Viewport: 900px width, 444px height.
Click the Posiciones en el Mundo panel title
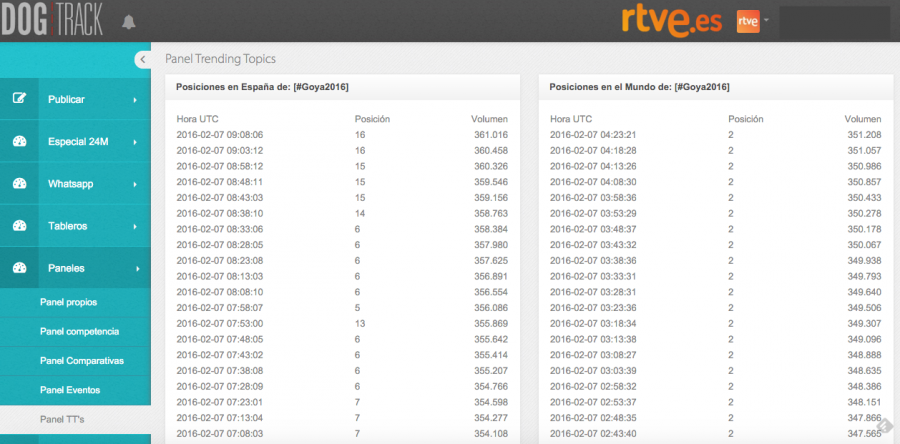pyautogui.click(x=639, y=87)
